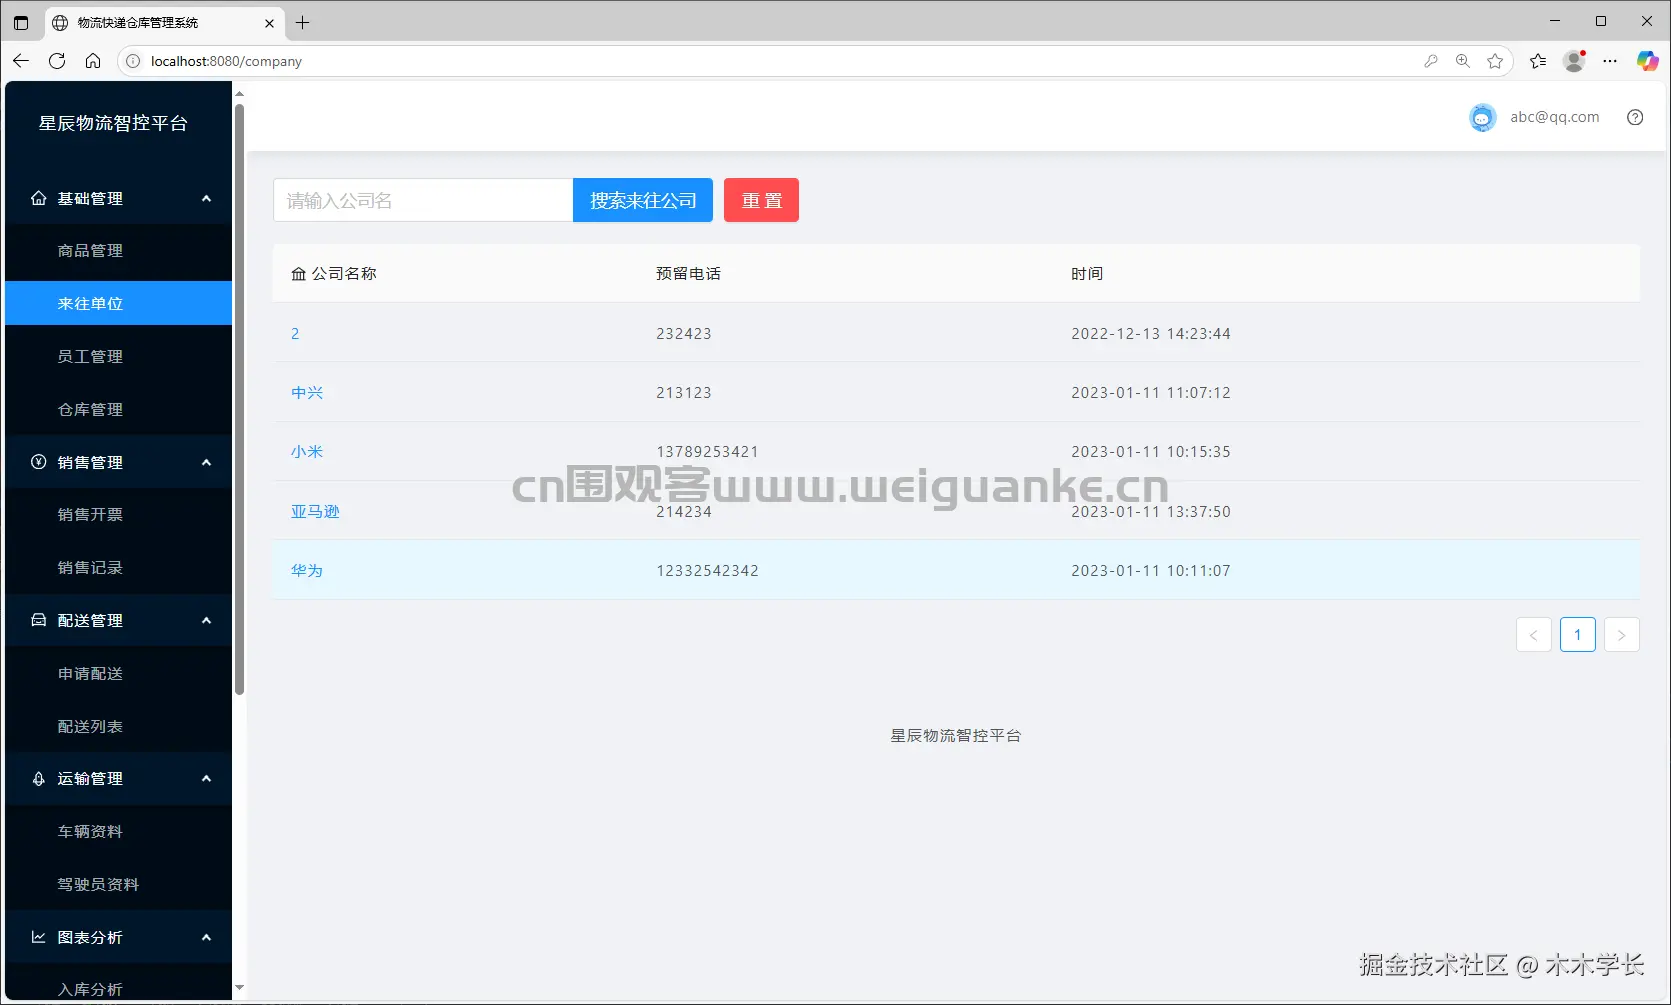1671x1005 pixels.
Task: Select the 销售管理 section icon
Action: pyautogui.click(x=38, y=462)
